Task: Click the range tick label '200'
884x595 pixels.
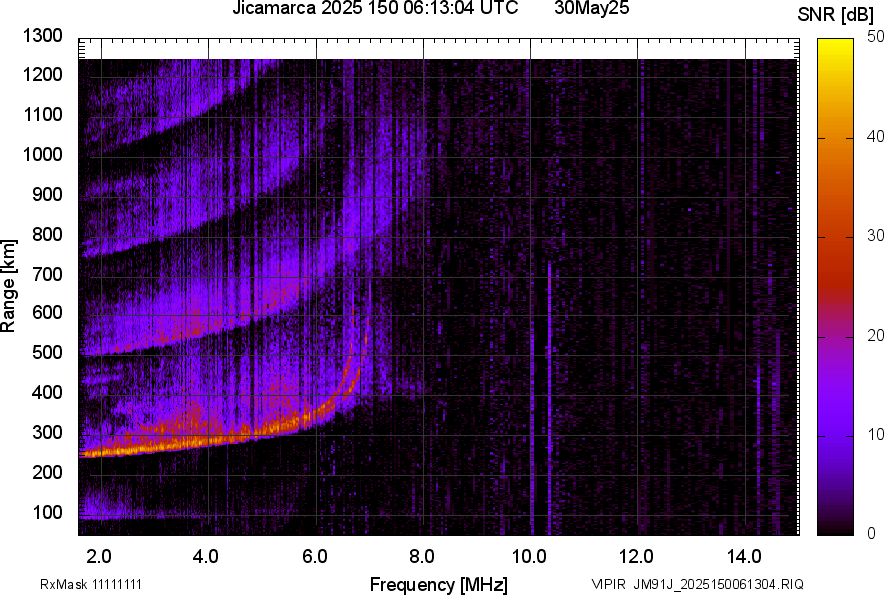Action: [47, 471]
